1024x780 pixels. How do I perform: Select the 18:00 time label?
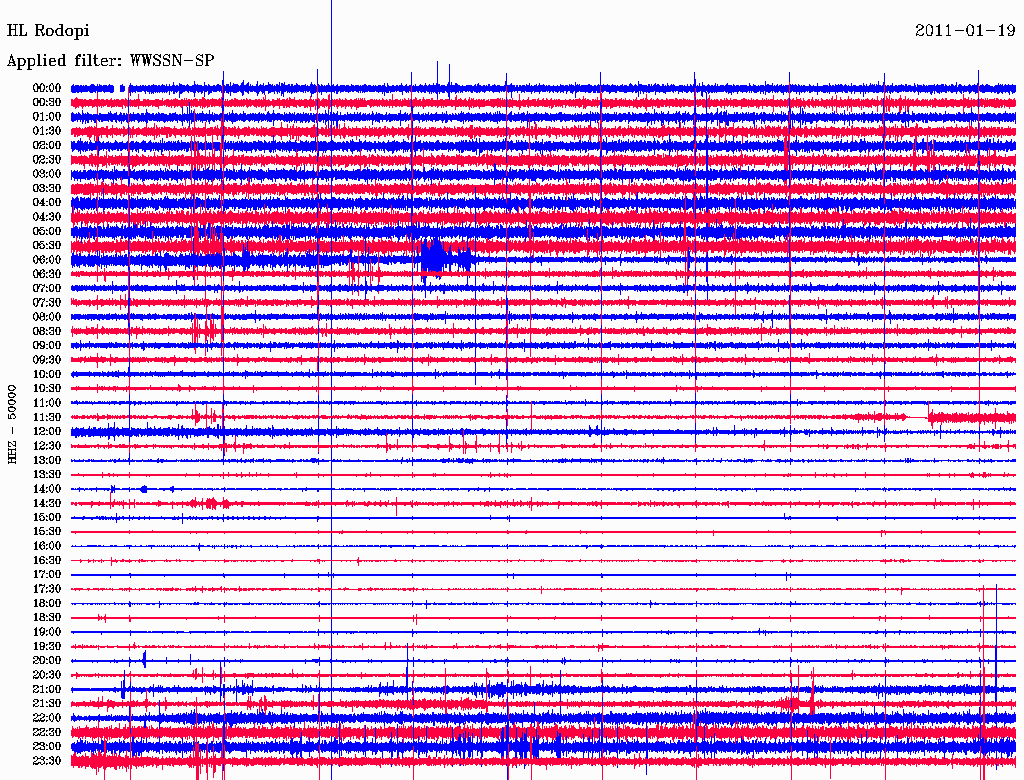(47, 604)
